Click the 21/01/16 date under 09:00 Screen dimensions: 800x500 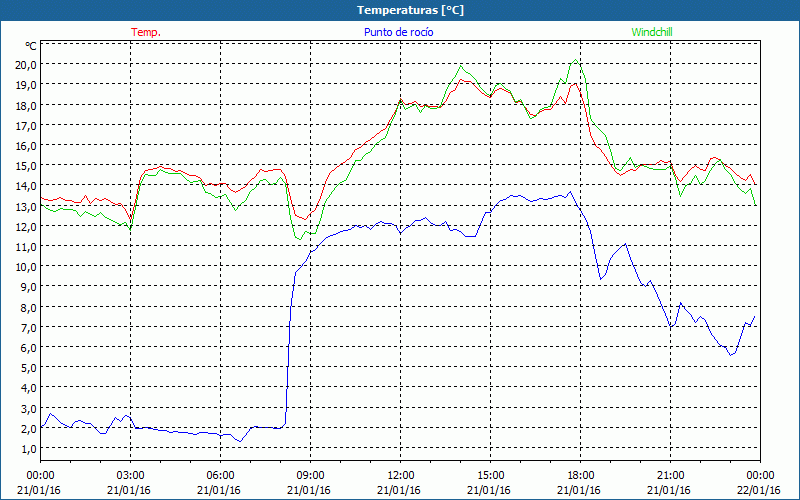[x=309, y=490]
